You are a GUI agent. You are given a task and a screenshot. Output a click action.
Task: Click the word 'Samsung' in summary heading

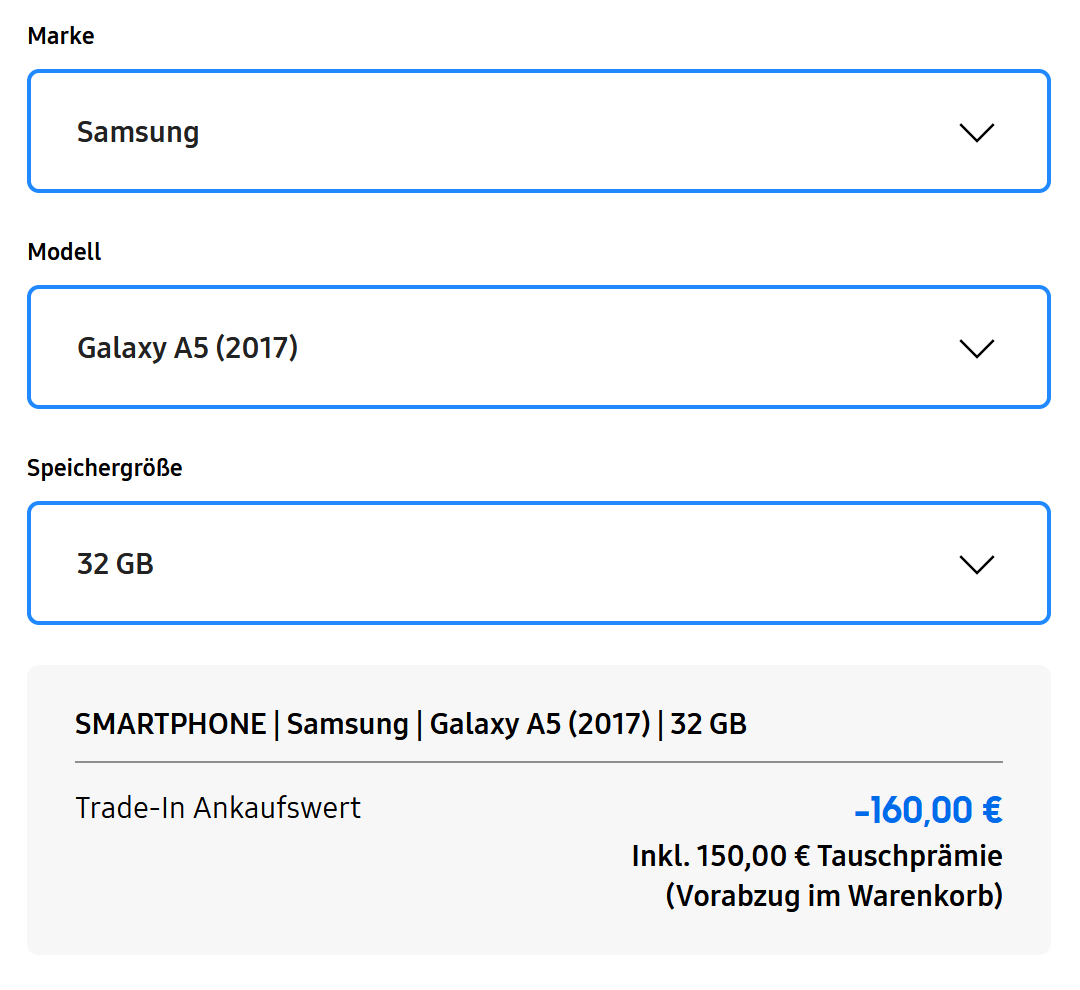point(347,724)
